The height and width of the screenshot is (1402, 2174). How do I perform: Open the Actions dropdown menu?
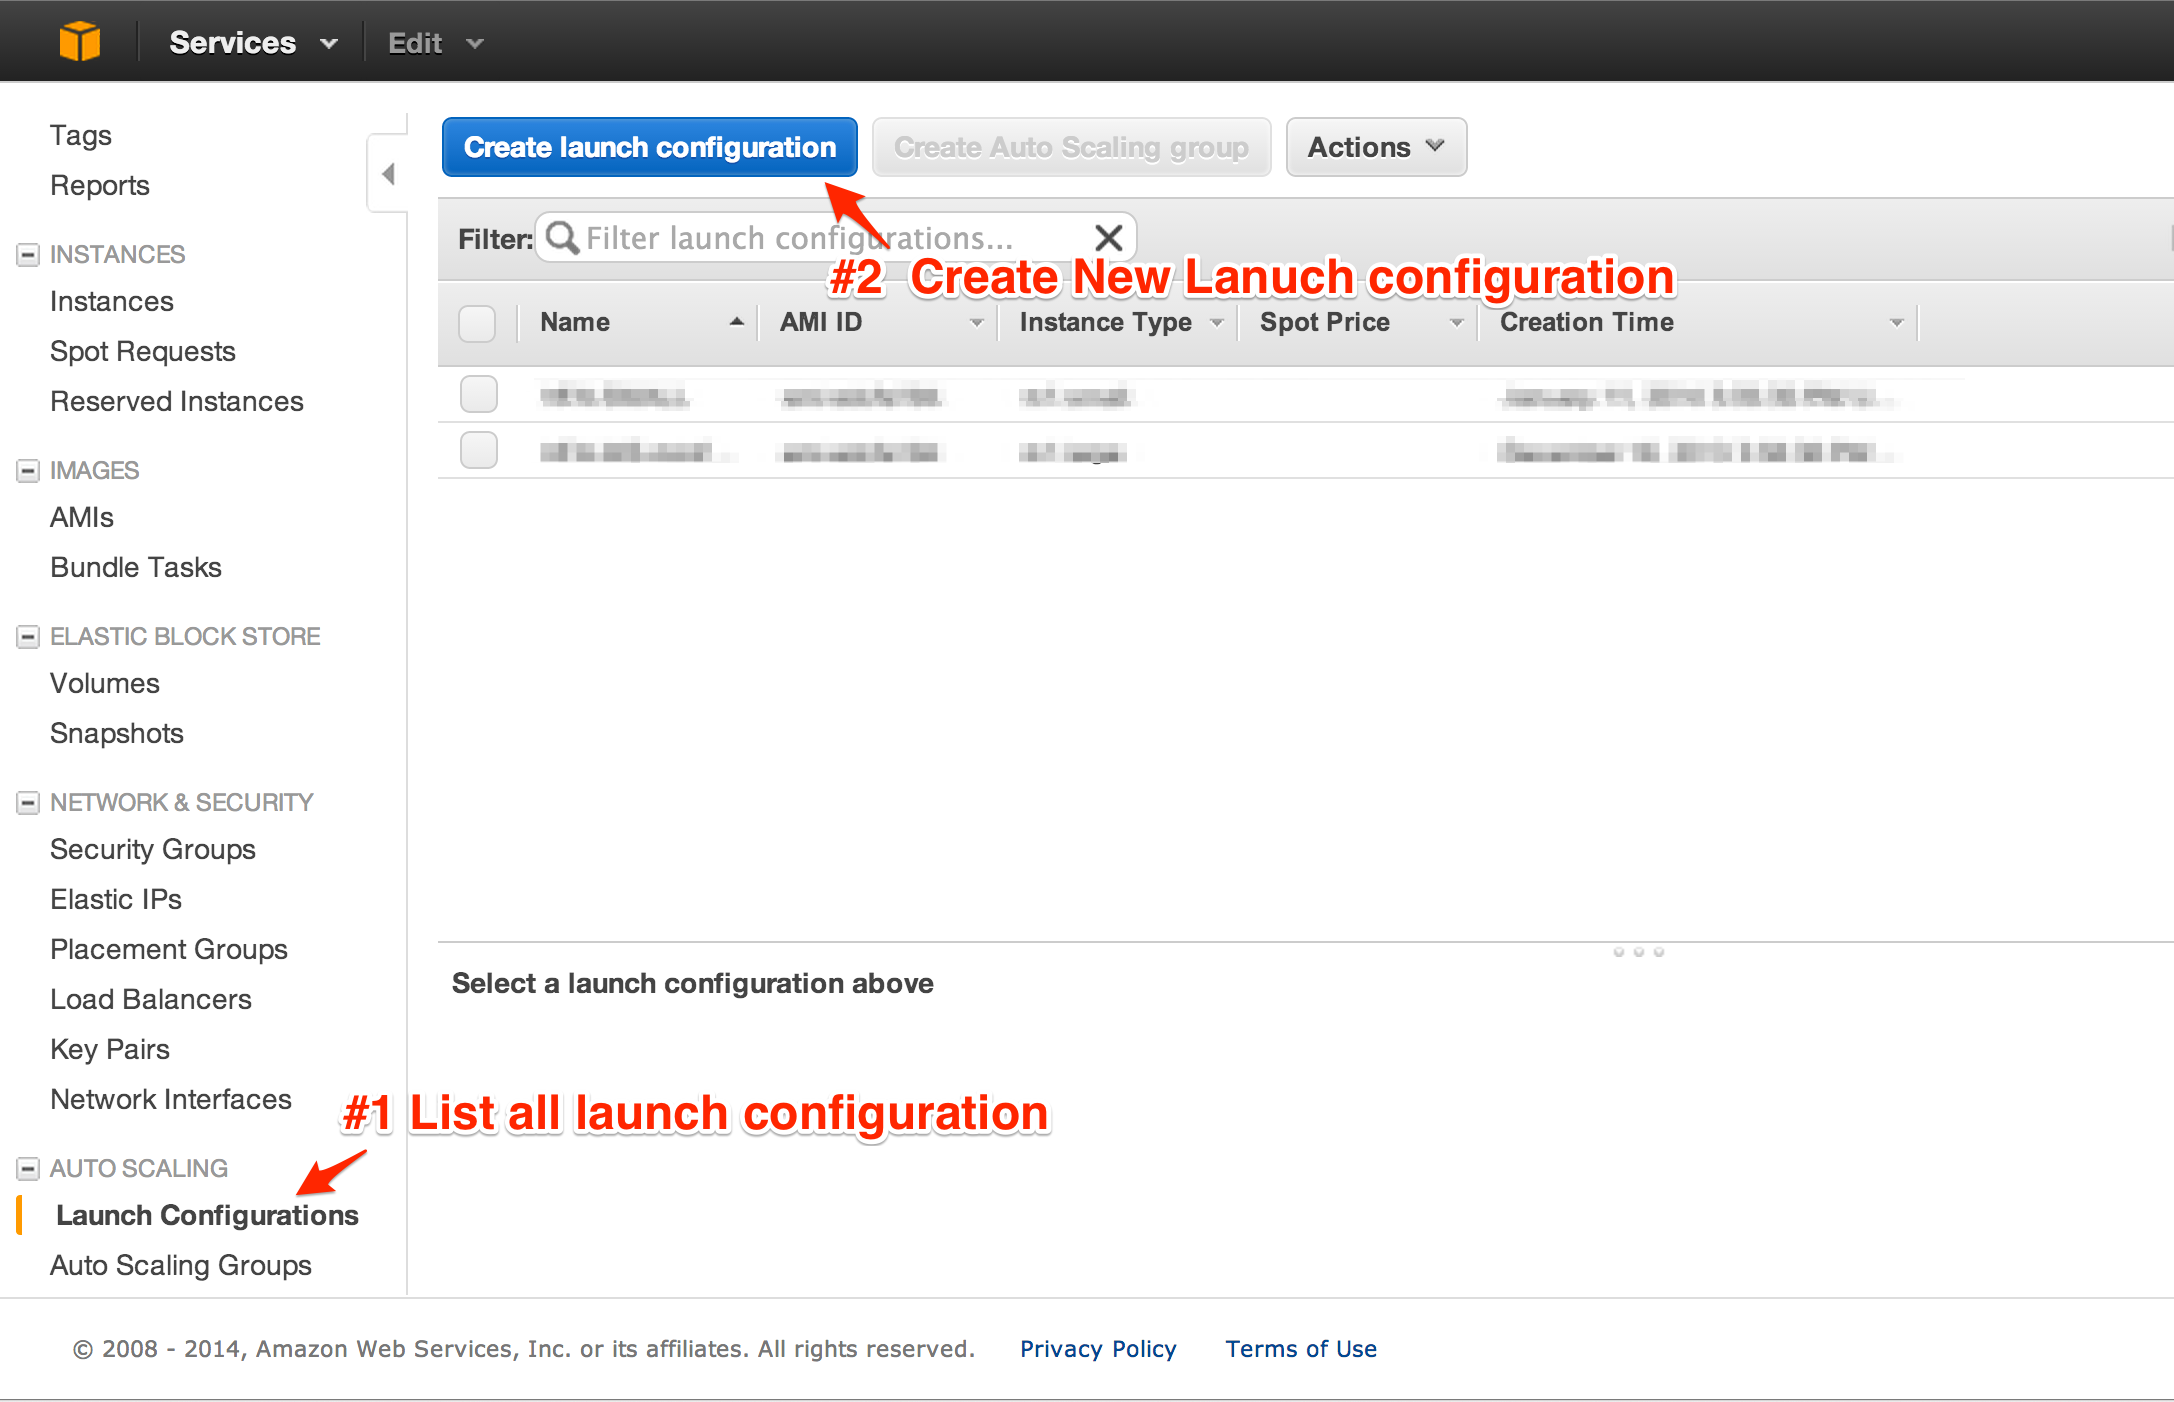pos(1376,147)
